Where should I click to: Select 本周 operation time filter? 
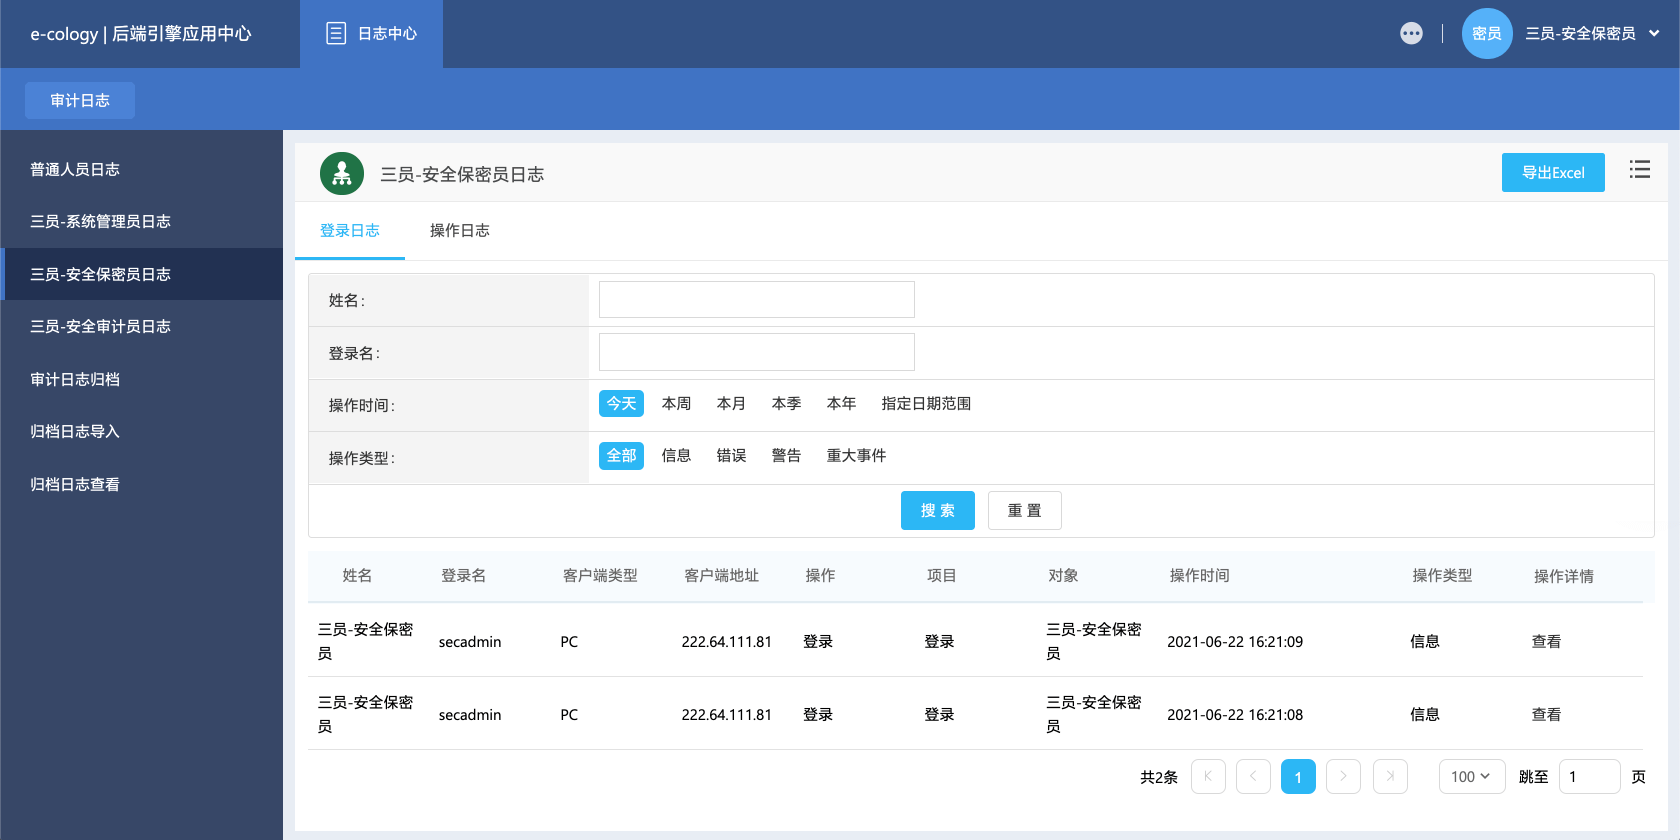coord(676,403)
